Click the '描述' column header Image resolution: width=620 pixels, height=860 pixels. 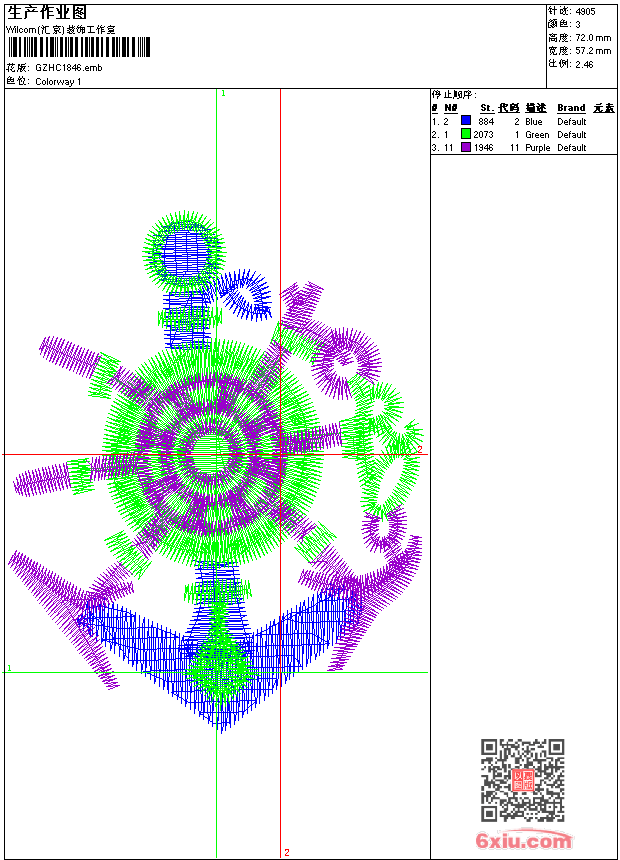536,108
